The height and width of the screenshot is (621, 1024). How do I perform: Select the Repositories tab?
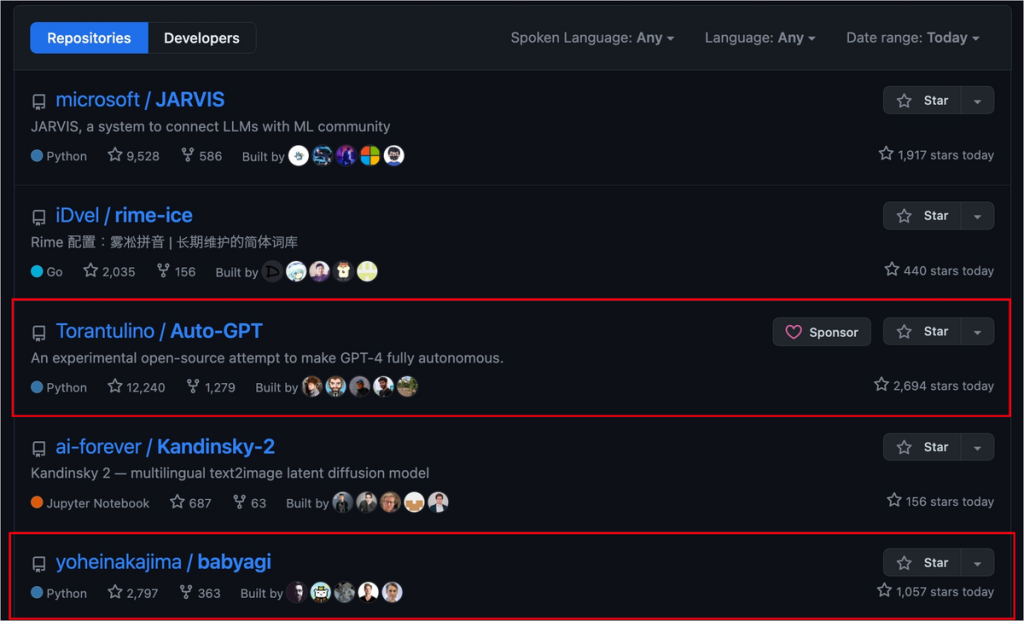(x=89, y=38)
